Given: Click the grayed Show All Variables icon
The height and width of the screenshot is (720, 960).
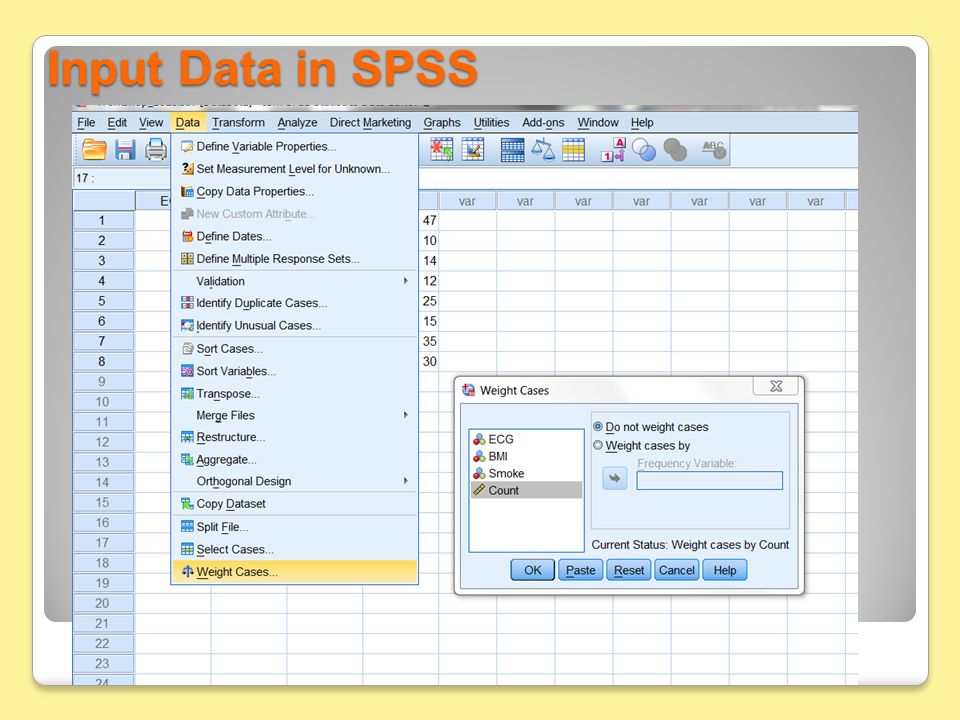Looking at the screenshot, I should coord(675,149).
